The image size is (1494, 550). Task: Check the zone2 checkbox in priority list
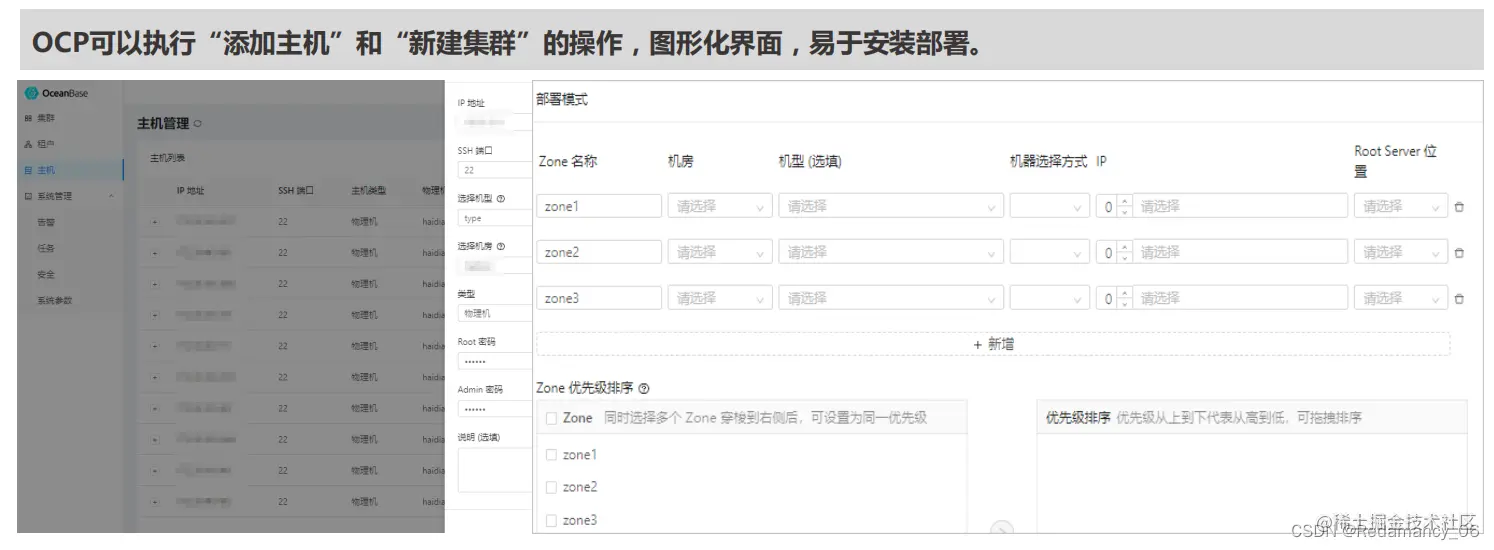tap(551, 487)
